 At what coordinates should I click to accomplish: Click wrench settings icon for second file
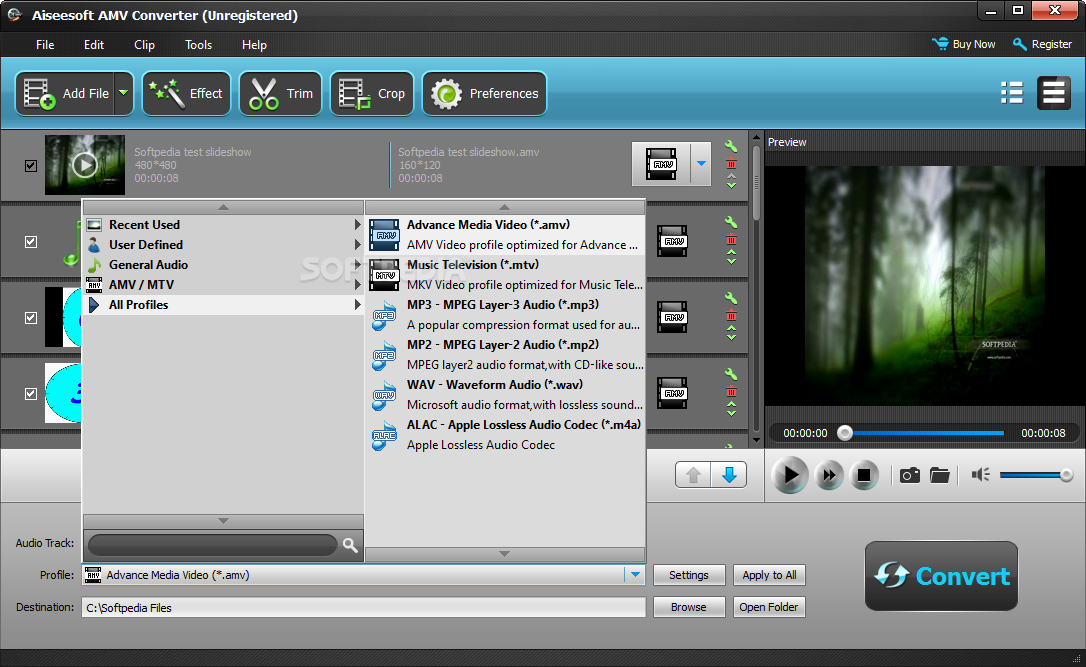(x=731, y=222)
